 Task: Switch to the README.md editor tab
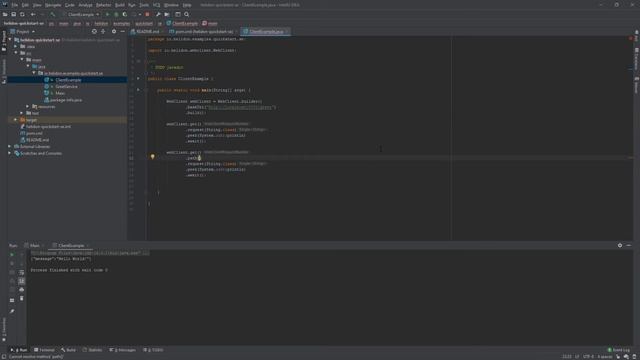click(147, 31)
